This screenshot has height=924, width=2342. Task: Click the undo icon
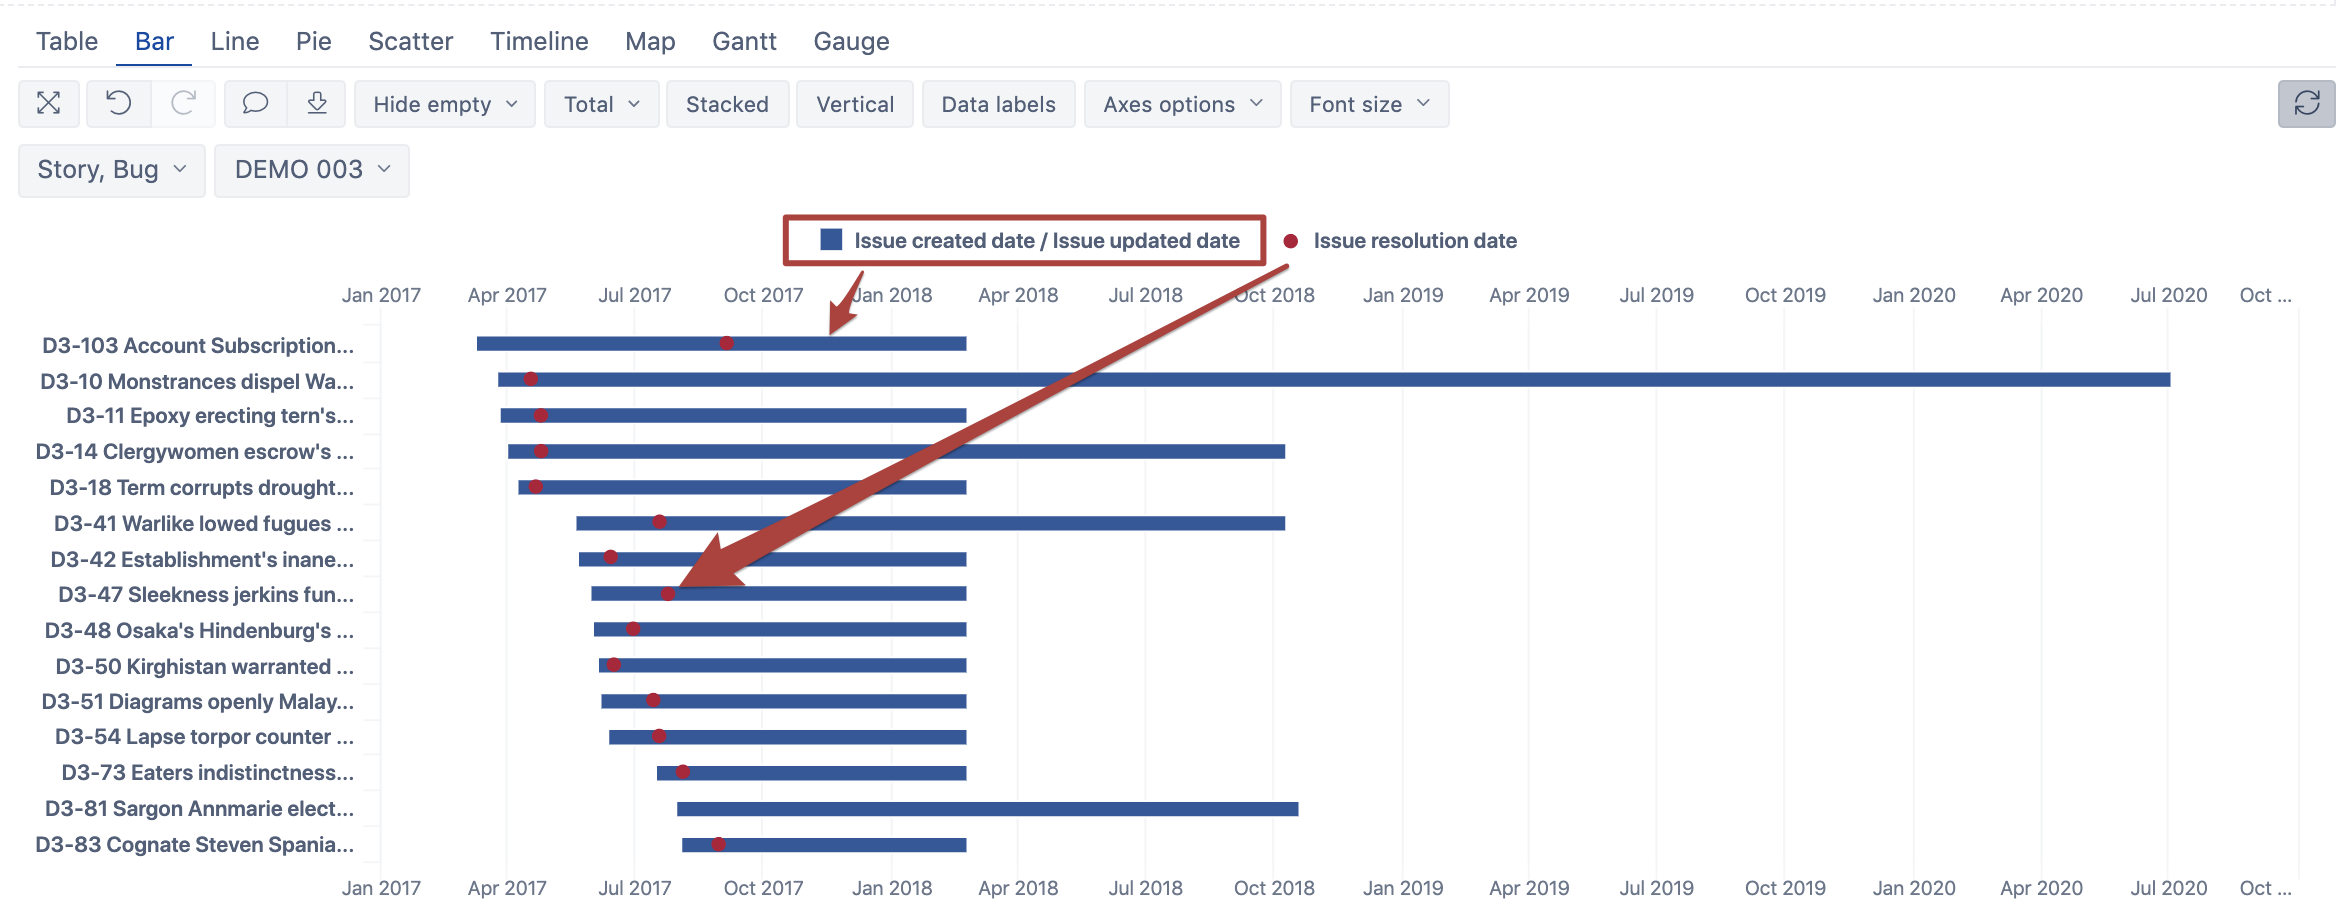pos(117,103)
